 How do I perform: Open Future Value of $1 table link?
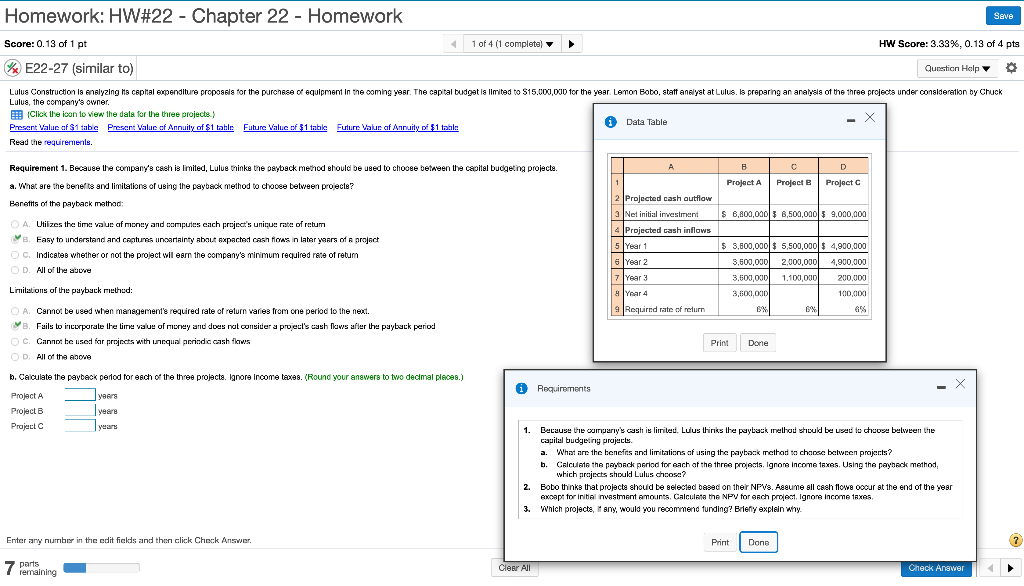click(x=285, y=127)
